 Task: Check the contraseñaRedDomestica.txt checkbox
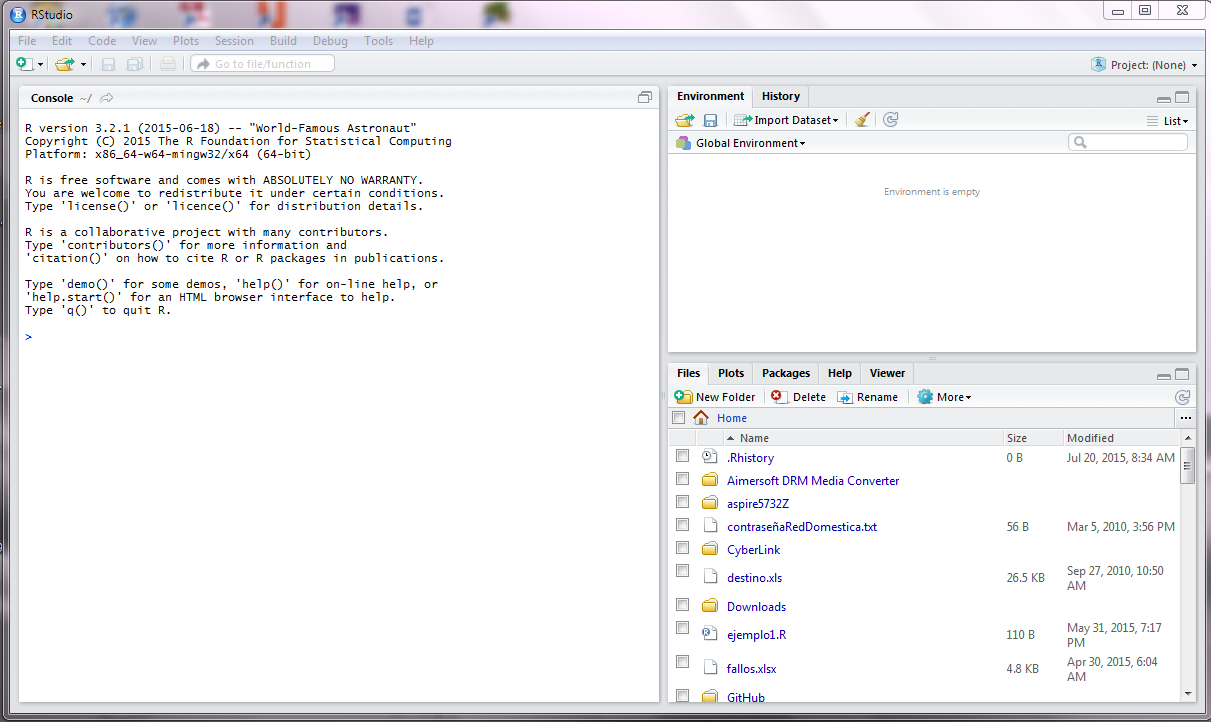[682, 525]
